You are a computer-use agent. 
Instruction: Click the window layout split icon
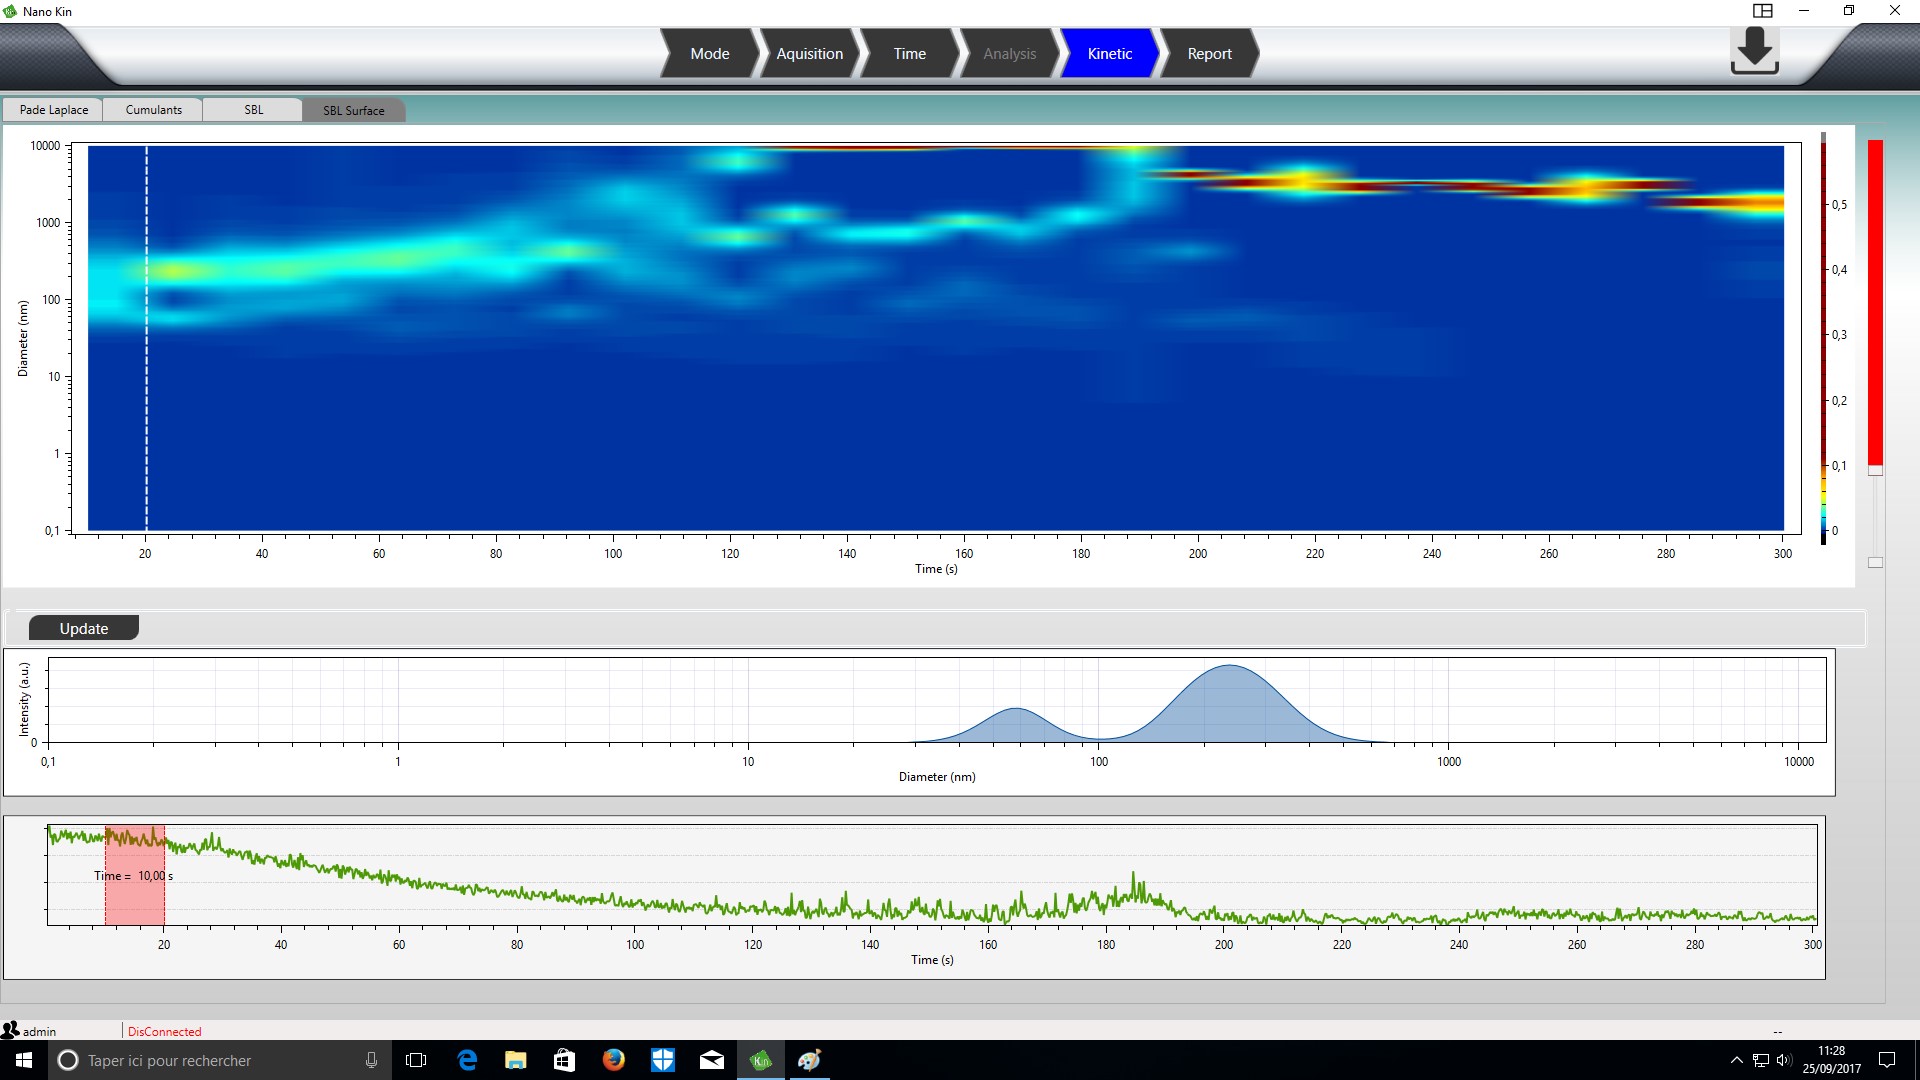pyautogui.click(x=1762, y=11)
